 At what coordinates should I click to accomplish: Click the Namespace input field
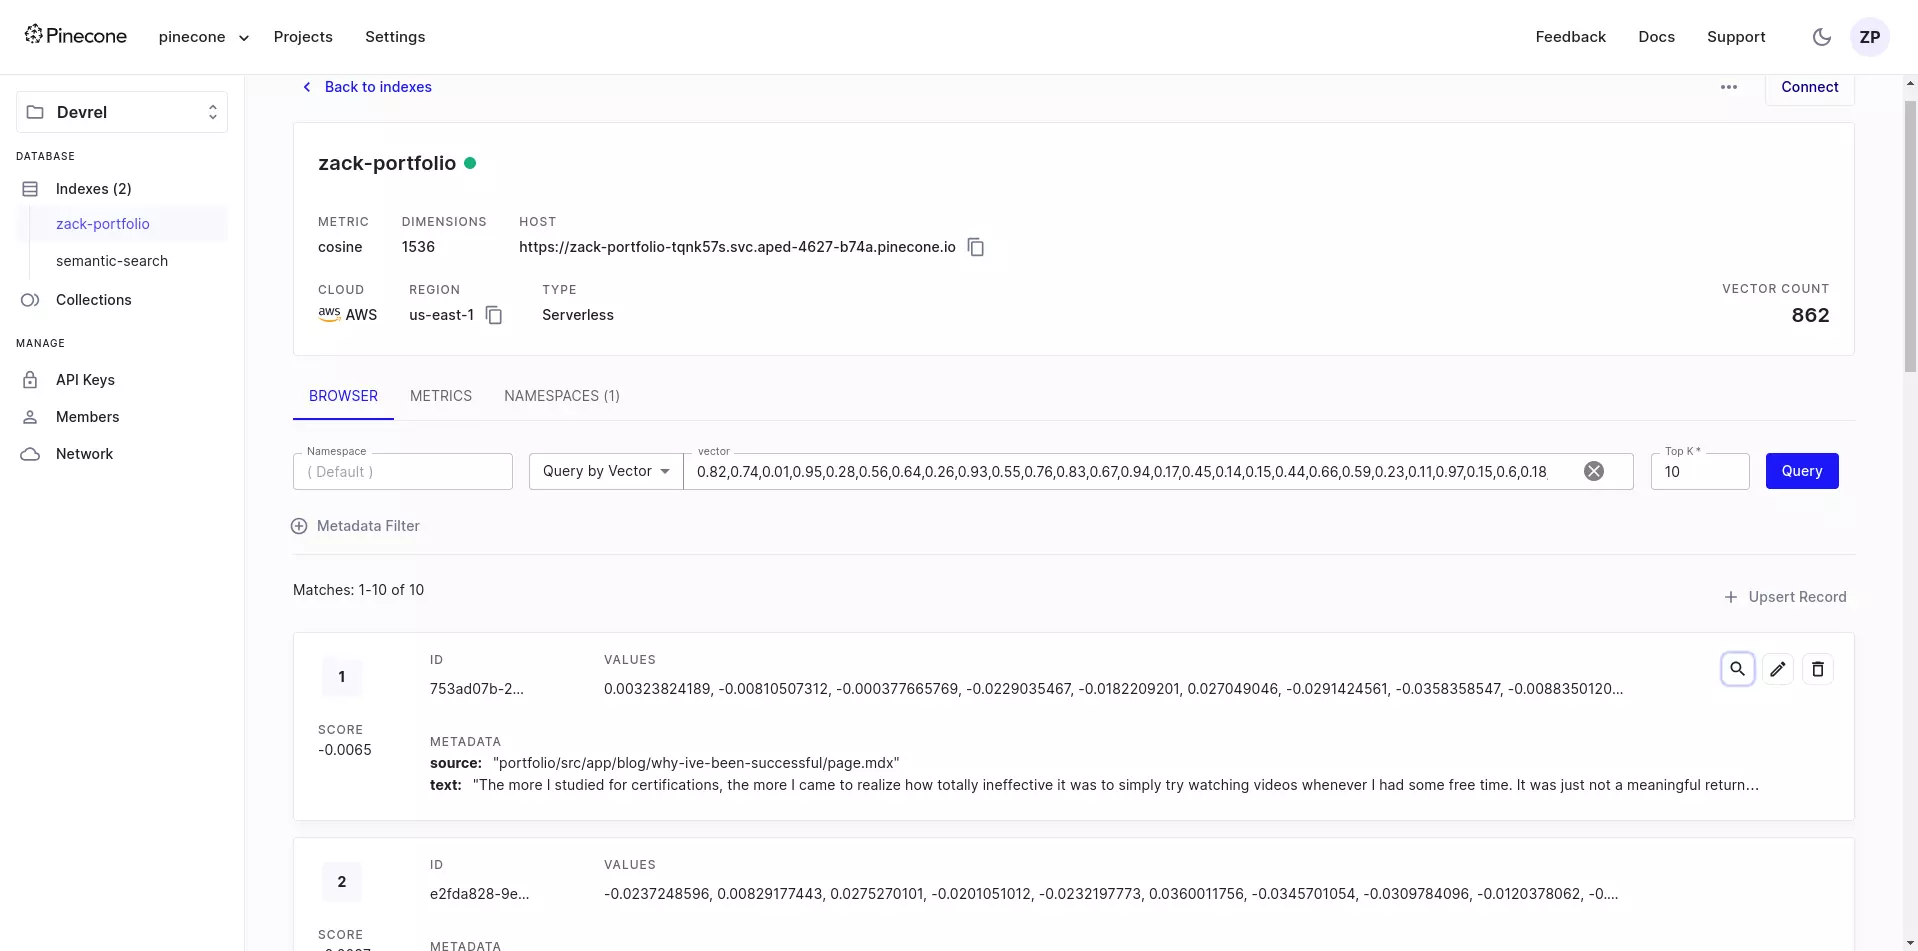pos(402,472)
